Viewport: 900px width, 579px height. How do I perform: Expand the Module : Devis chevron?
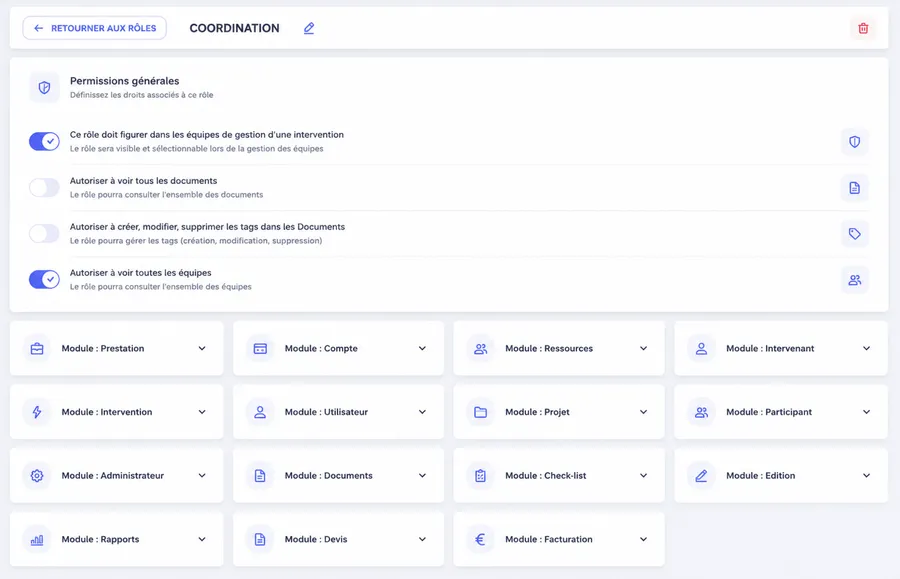pyautogui.click(x=422, y=539)
